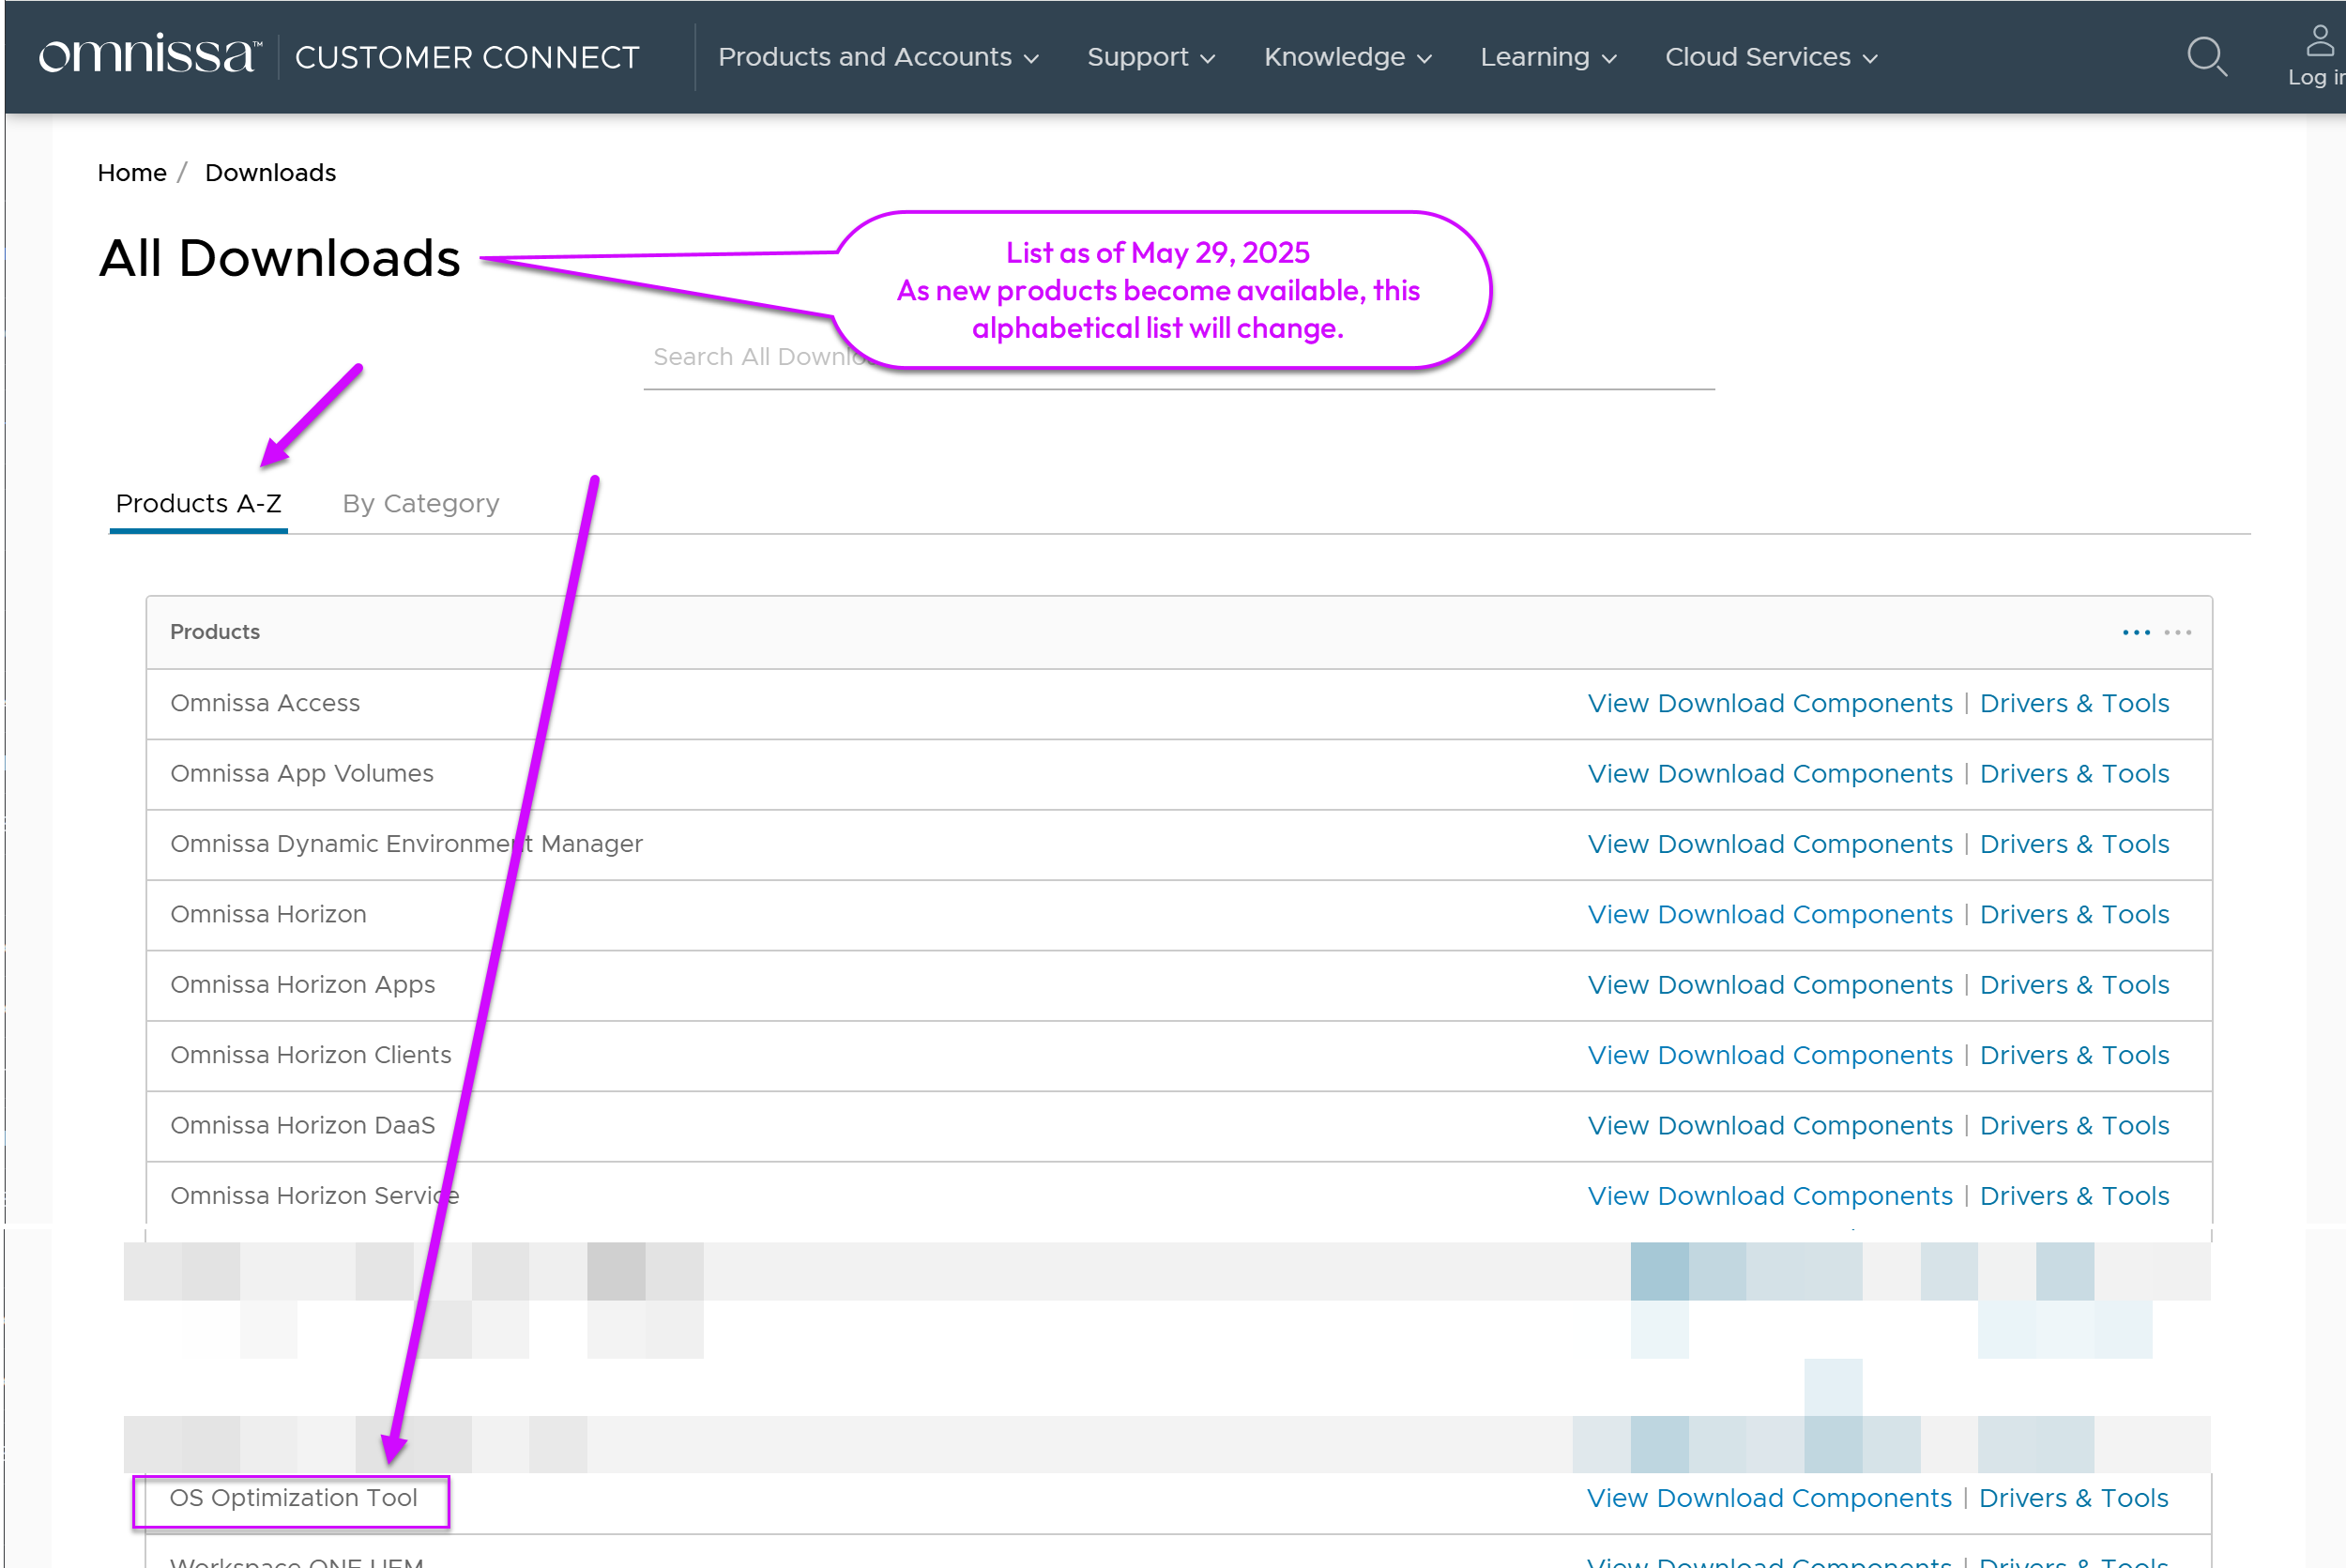
Task: Open Drivers & Tools for Omnissa Access
Action: (x=2074, y=703)
